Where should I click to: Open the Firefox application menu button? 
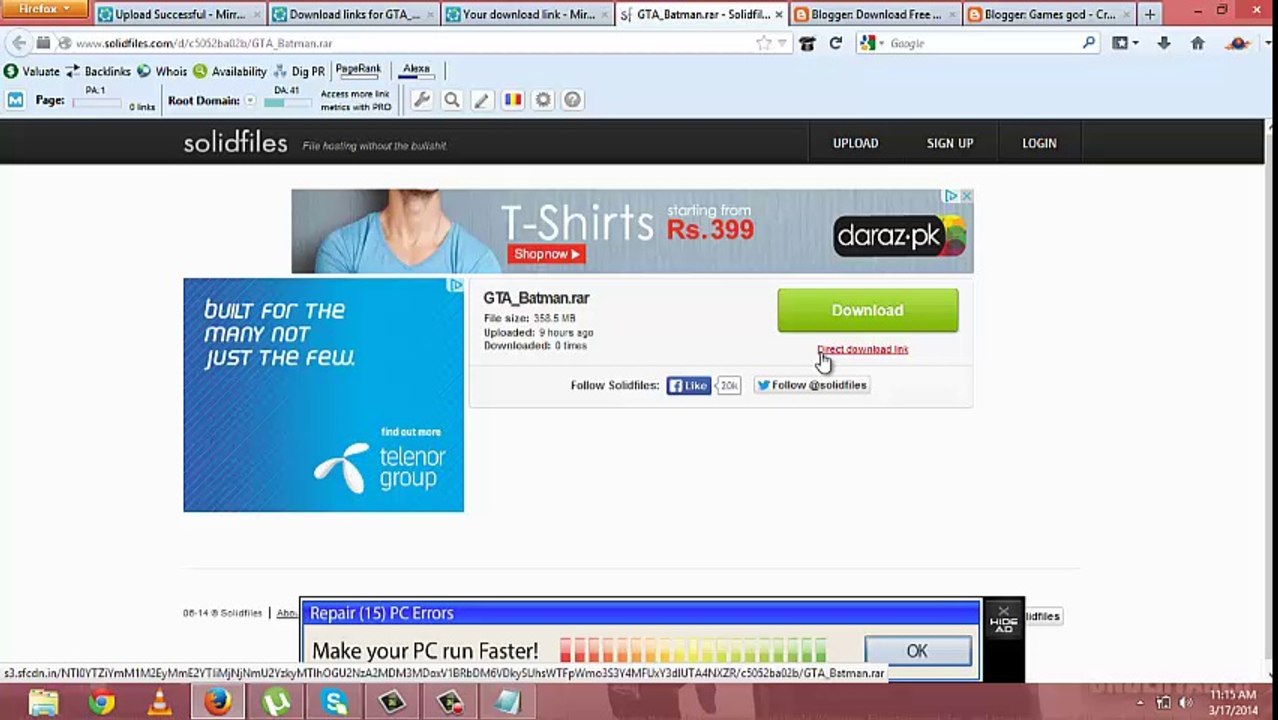pos(45,9)
